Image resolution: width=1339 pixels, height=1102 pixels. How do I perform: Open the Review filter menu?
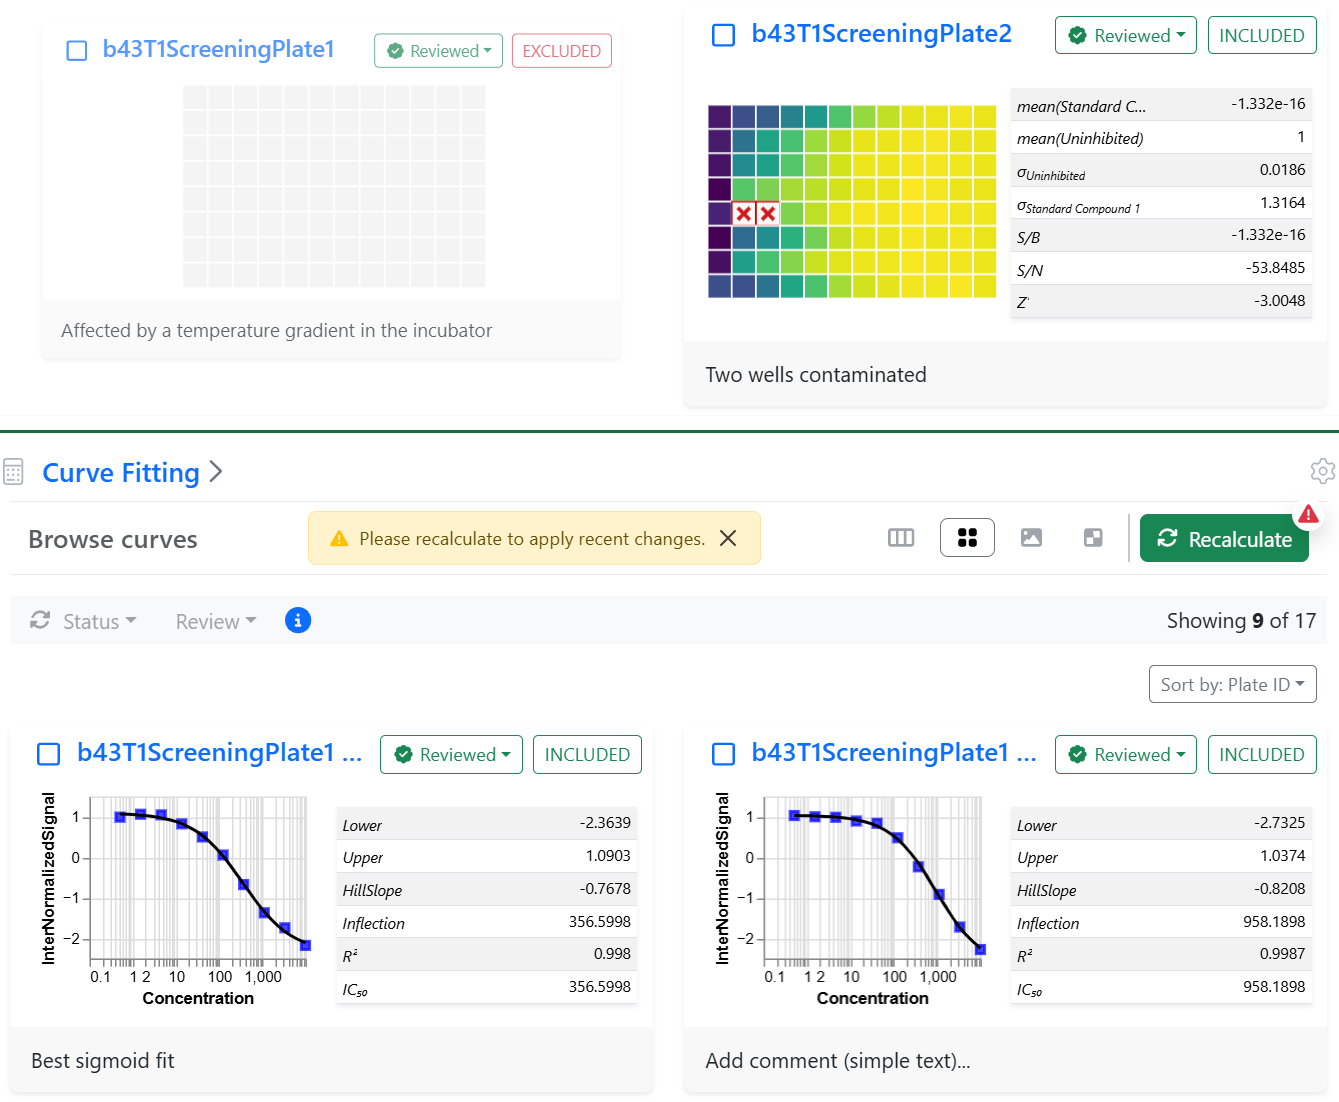point(216,622)
